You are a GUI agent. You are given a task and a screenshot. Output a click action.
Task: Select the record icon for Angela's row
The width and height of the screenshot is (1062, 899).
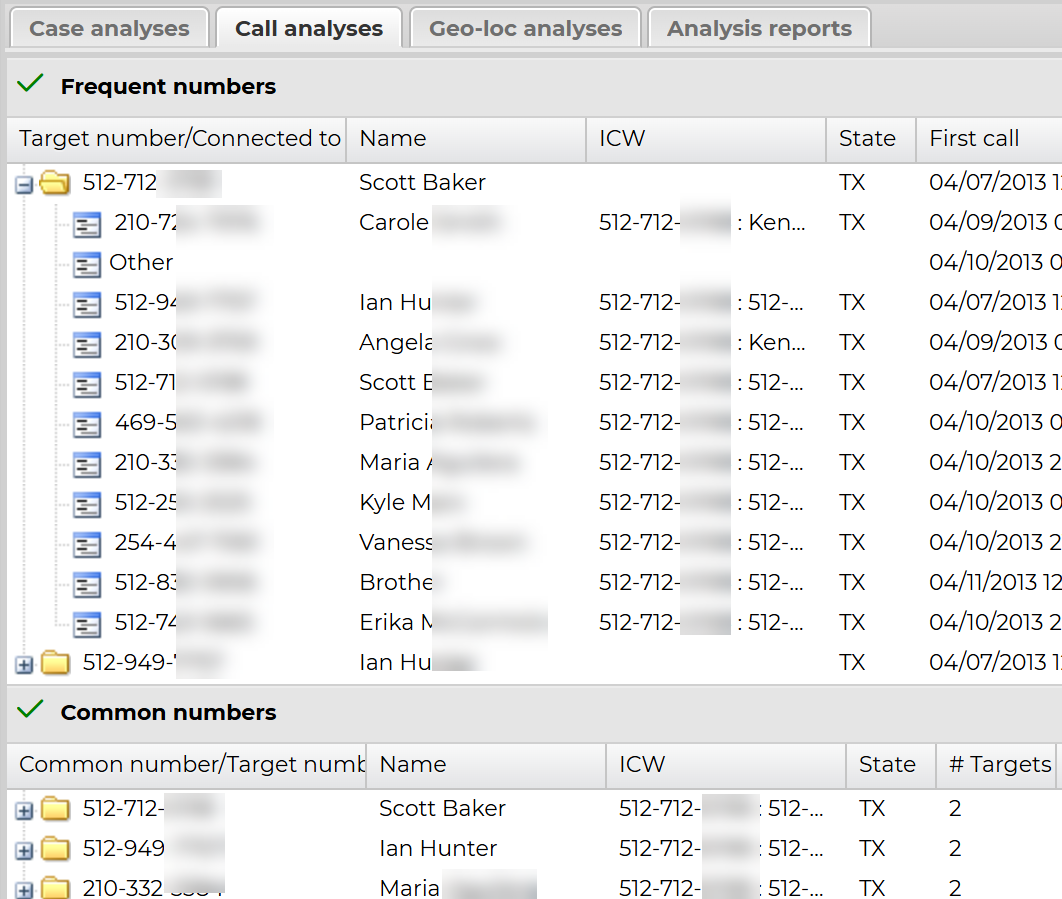point(88,344)
